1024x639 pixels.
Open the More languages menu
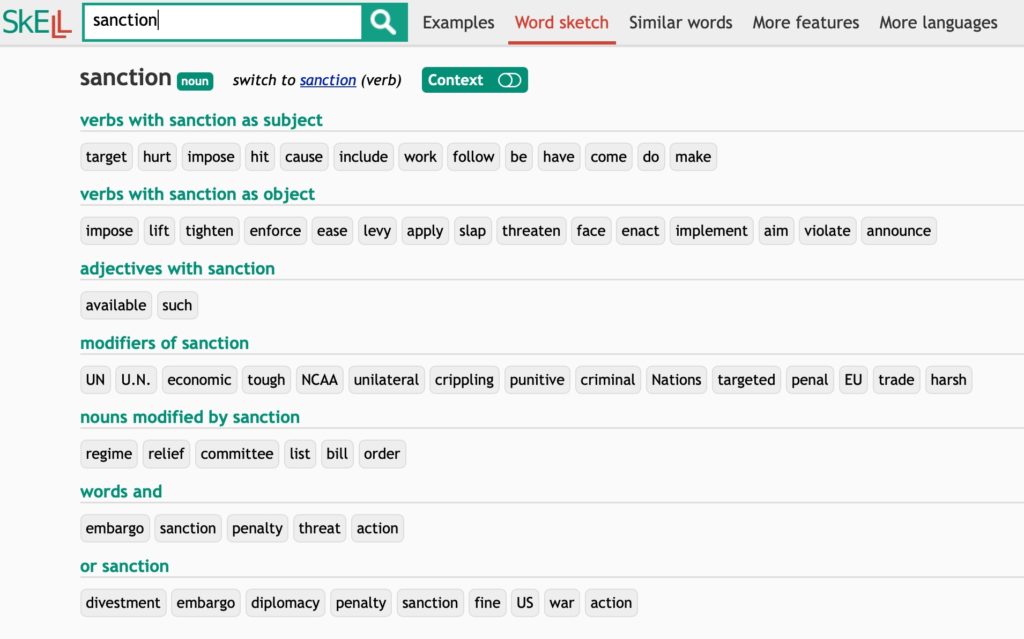(x=938, y=22)
